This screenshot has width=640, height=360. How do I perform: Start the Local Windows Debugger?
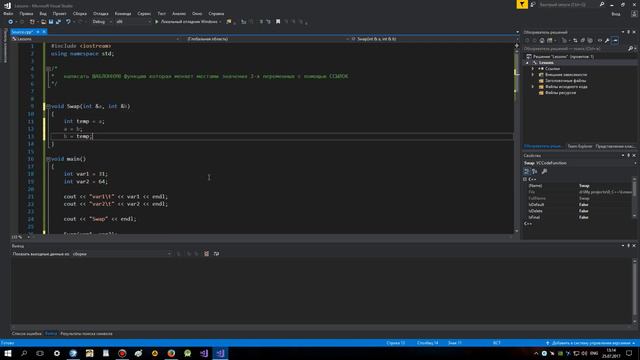188,22
